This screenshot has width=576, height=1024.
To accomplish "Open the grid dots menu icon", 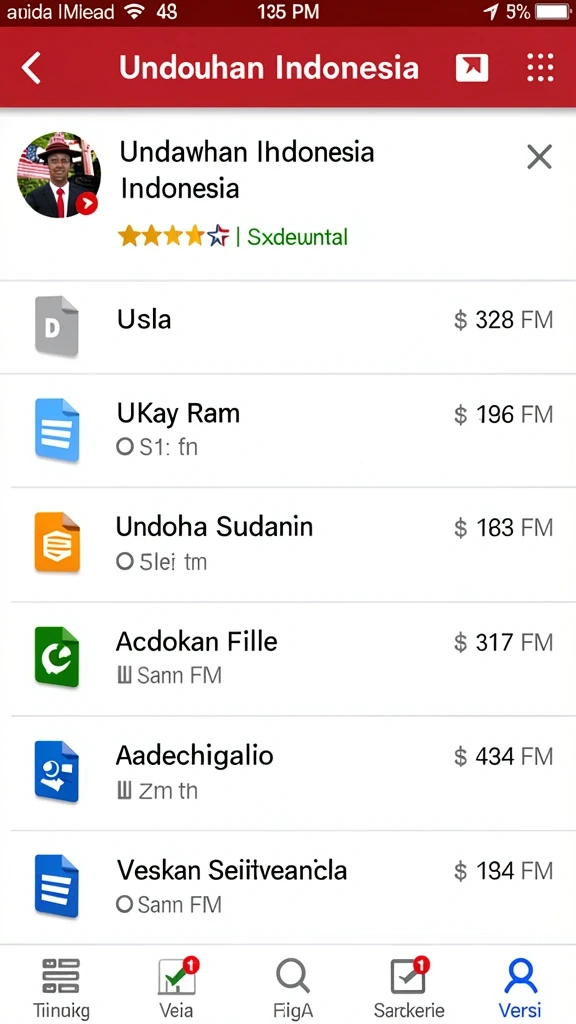I will click(540, 67).
